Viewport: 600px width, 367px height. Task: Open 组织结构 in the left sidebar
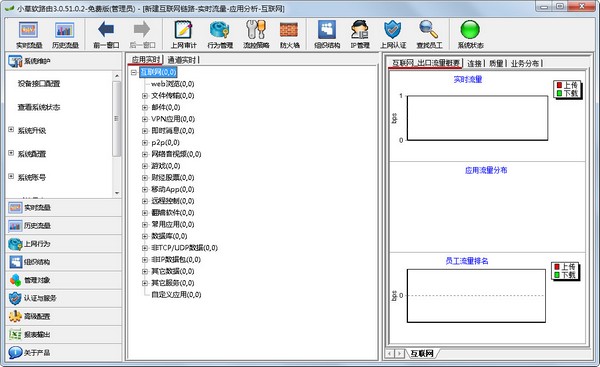(x=64, y=262)
